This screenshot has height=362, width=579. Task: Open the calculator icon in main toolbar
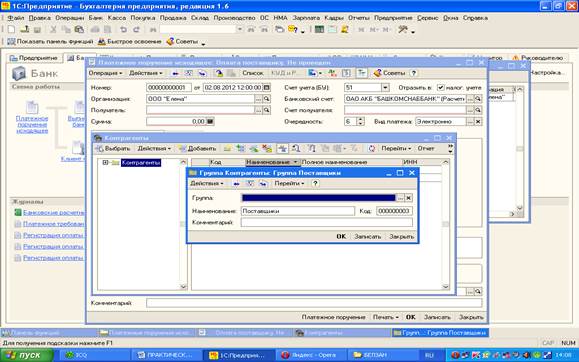point(319,30)
